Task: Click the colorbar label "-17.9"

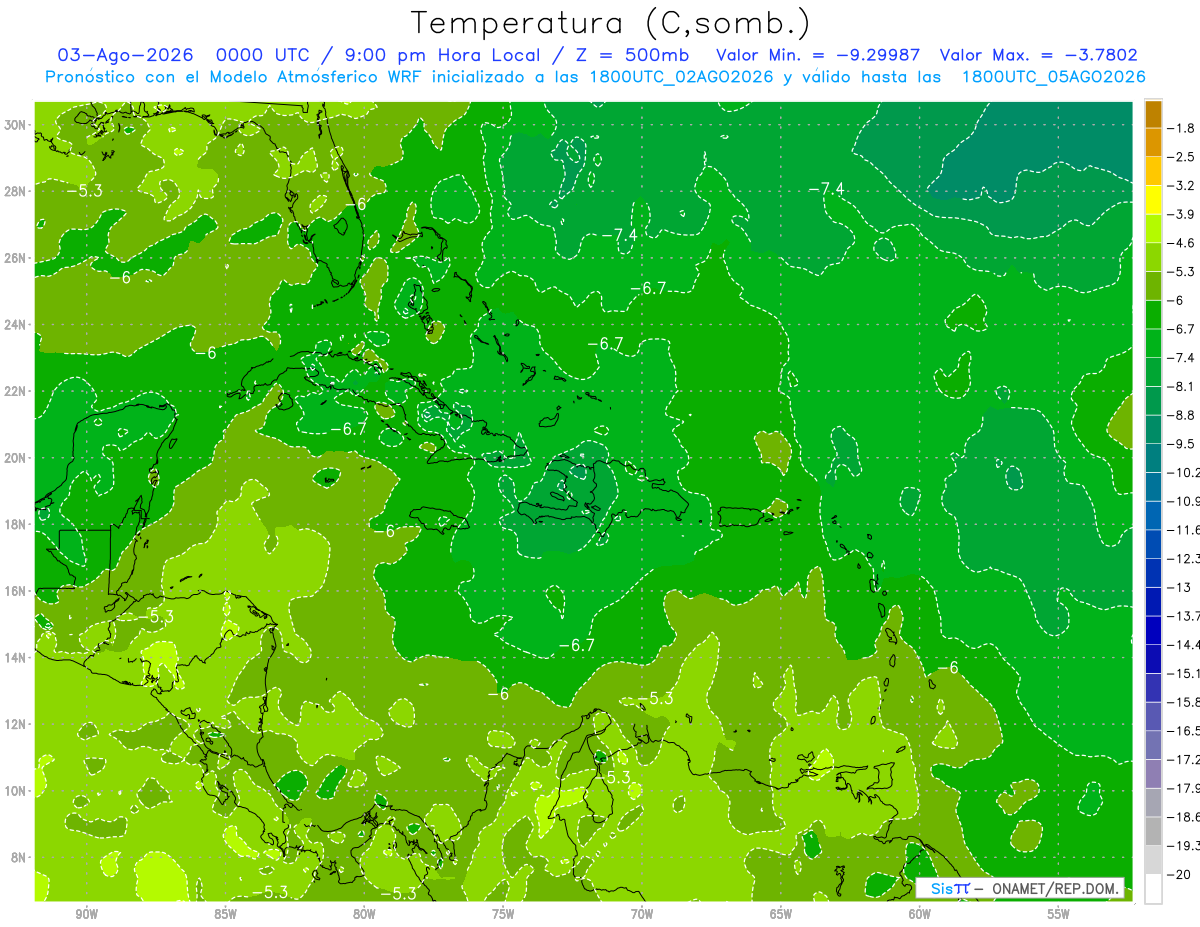Action: [x=1183, y=788]
